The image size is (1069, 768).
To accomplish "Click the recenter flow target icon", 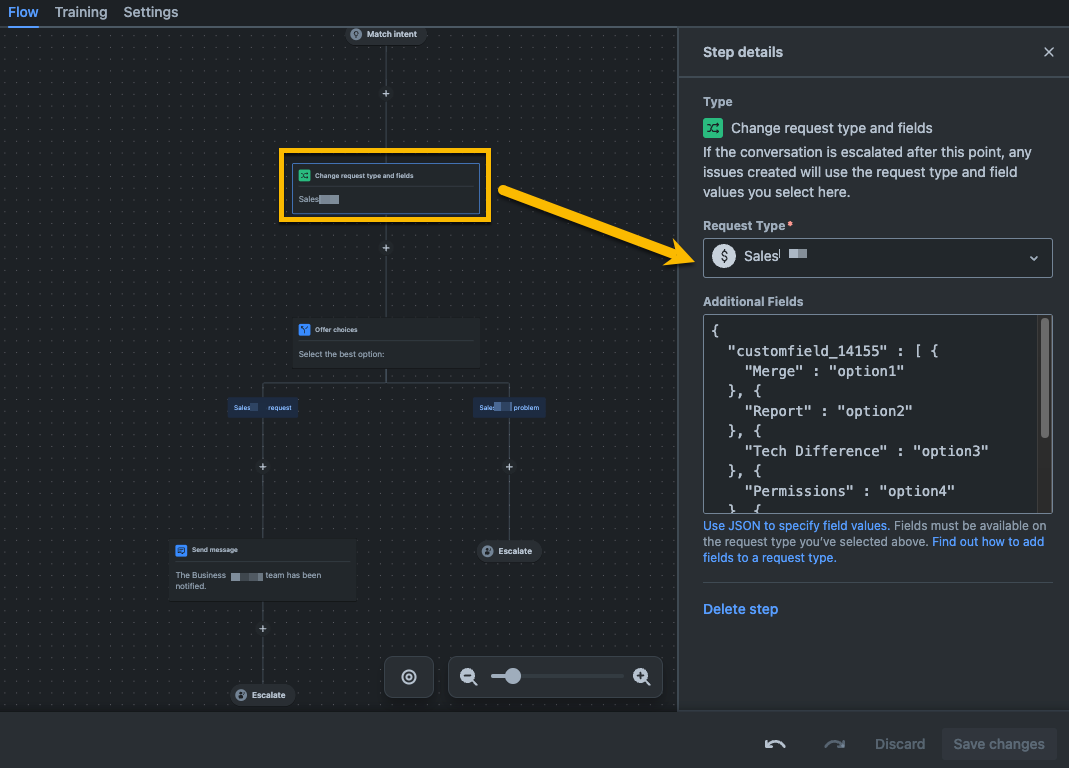I will (x=409, y=677).
